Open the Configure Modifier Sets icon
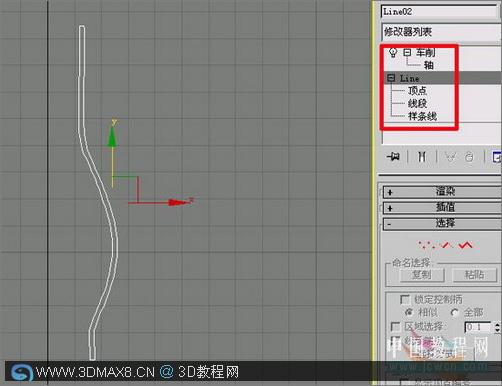 point(497,157)
